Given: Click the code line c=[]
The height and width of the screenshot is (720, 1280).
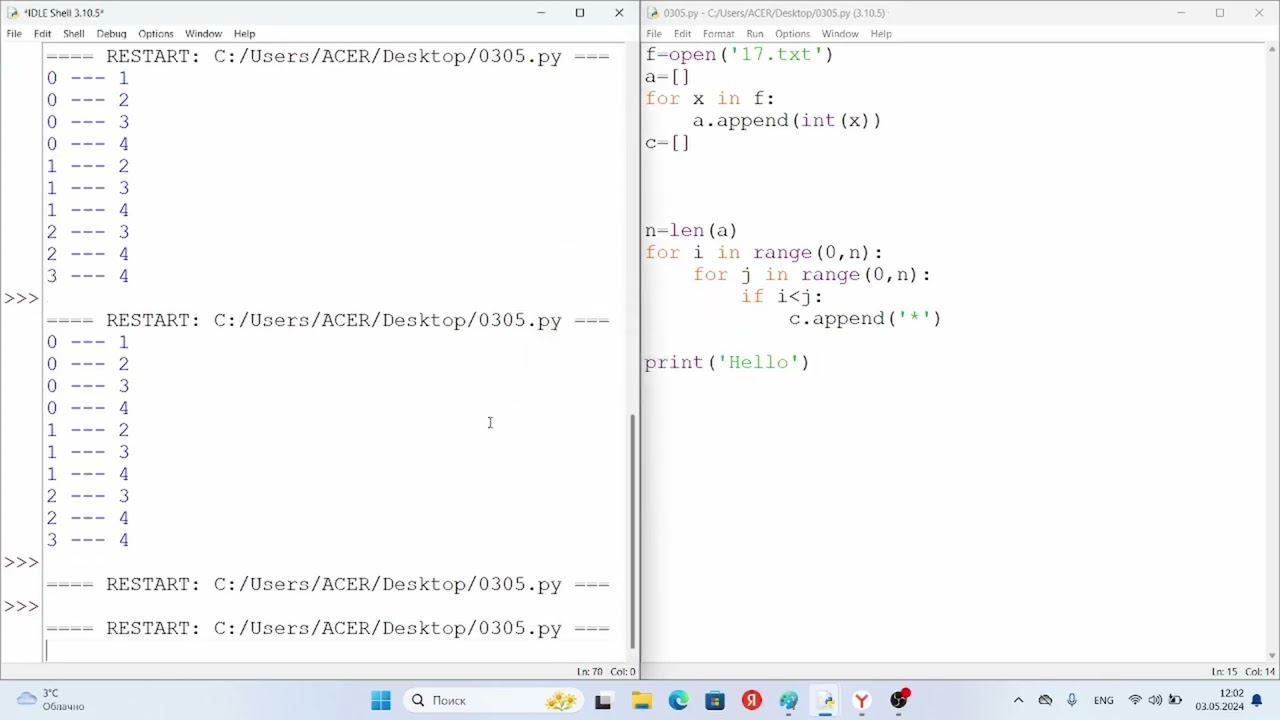Looking at the screenshot, I should click(x=667, y=143).
